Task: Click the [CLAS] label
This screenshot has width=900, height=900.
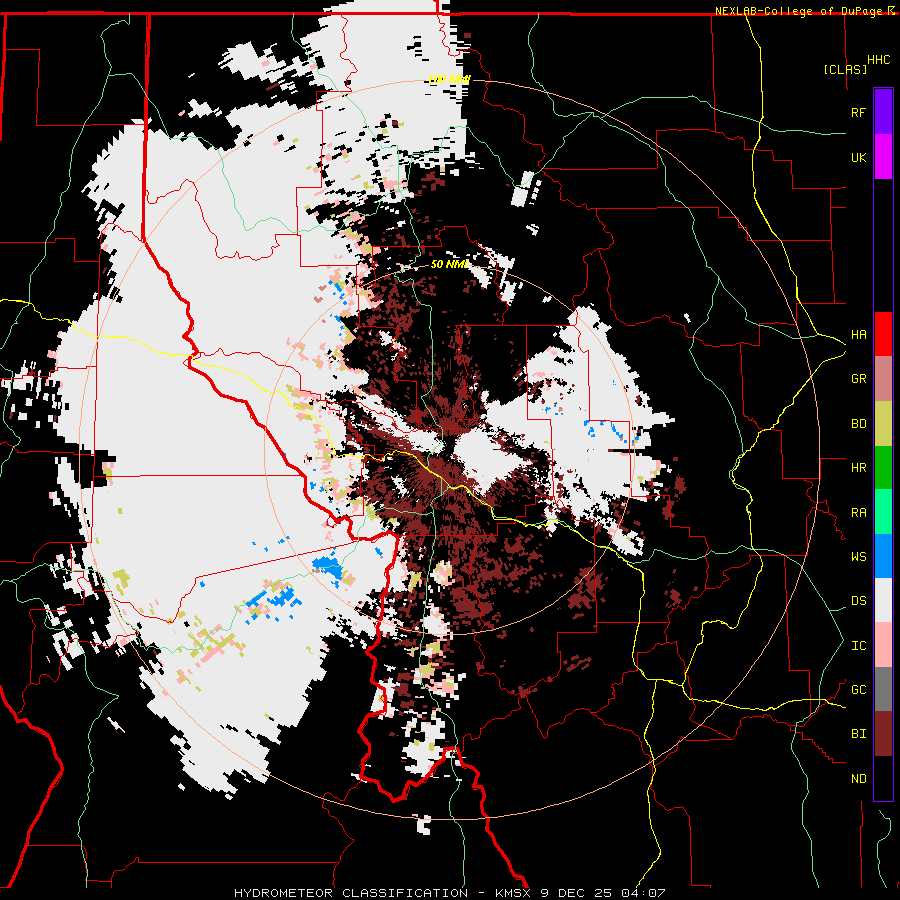Action: (845, 69)
